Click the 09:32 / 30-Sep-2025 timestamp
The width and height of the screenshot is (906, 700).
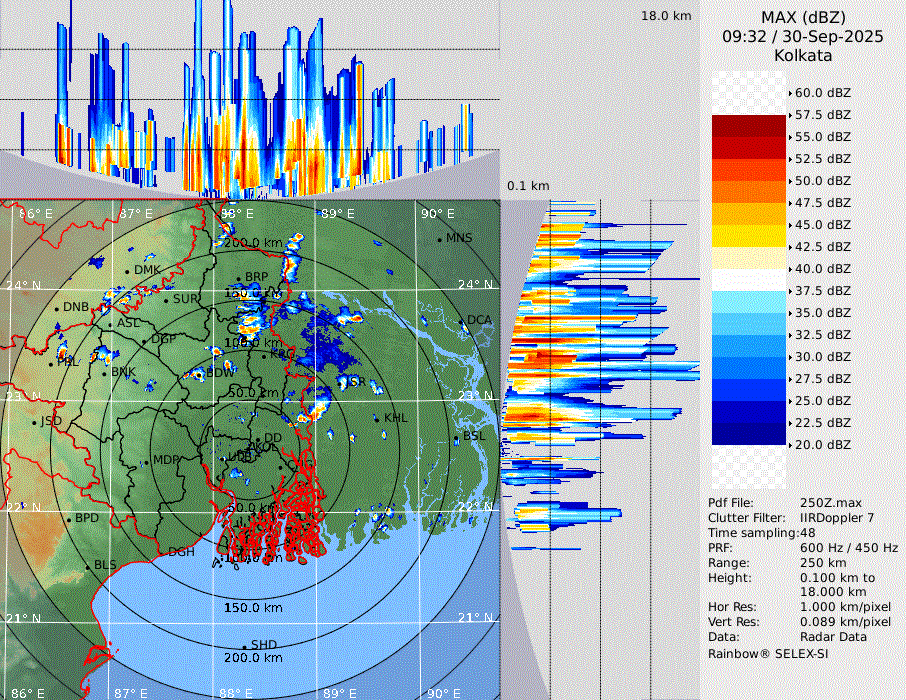[803, 37]
